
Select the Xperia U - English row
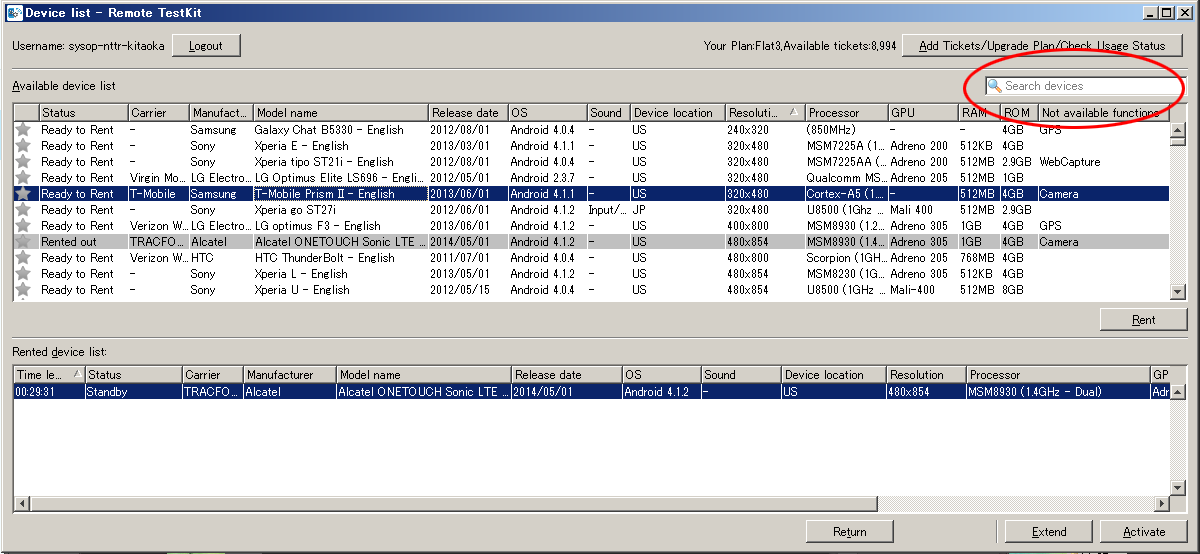point(591,289)
